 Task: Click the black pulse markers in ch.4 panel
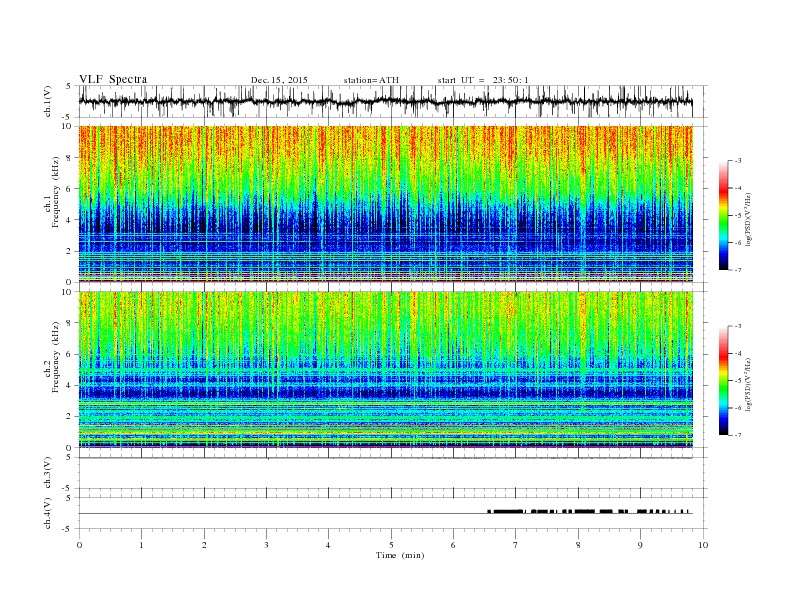coord(589,512)
